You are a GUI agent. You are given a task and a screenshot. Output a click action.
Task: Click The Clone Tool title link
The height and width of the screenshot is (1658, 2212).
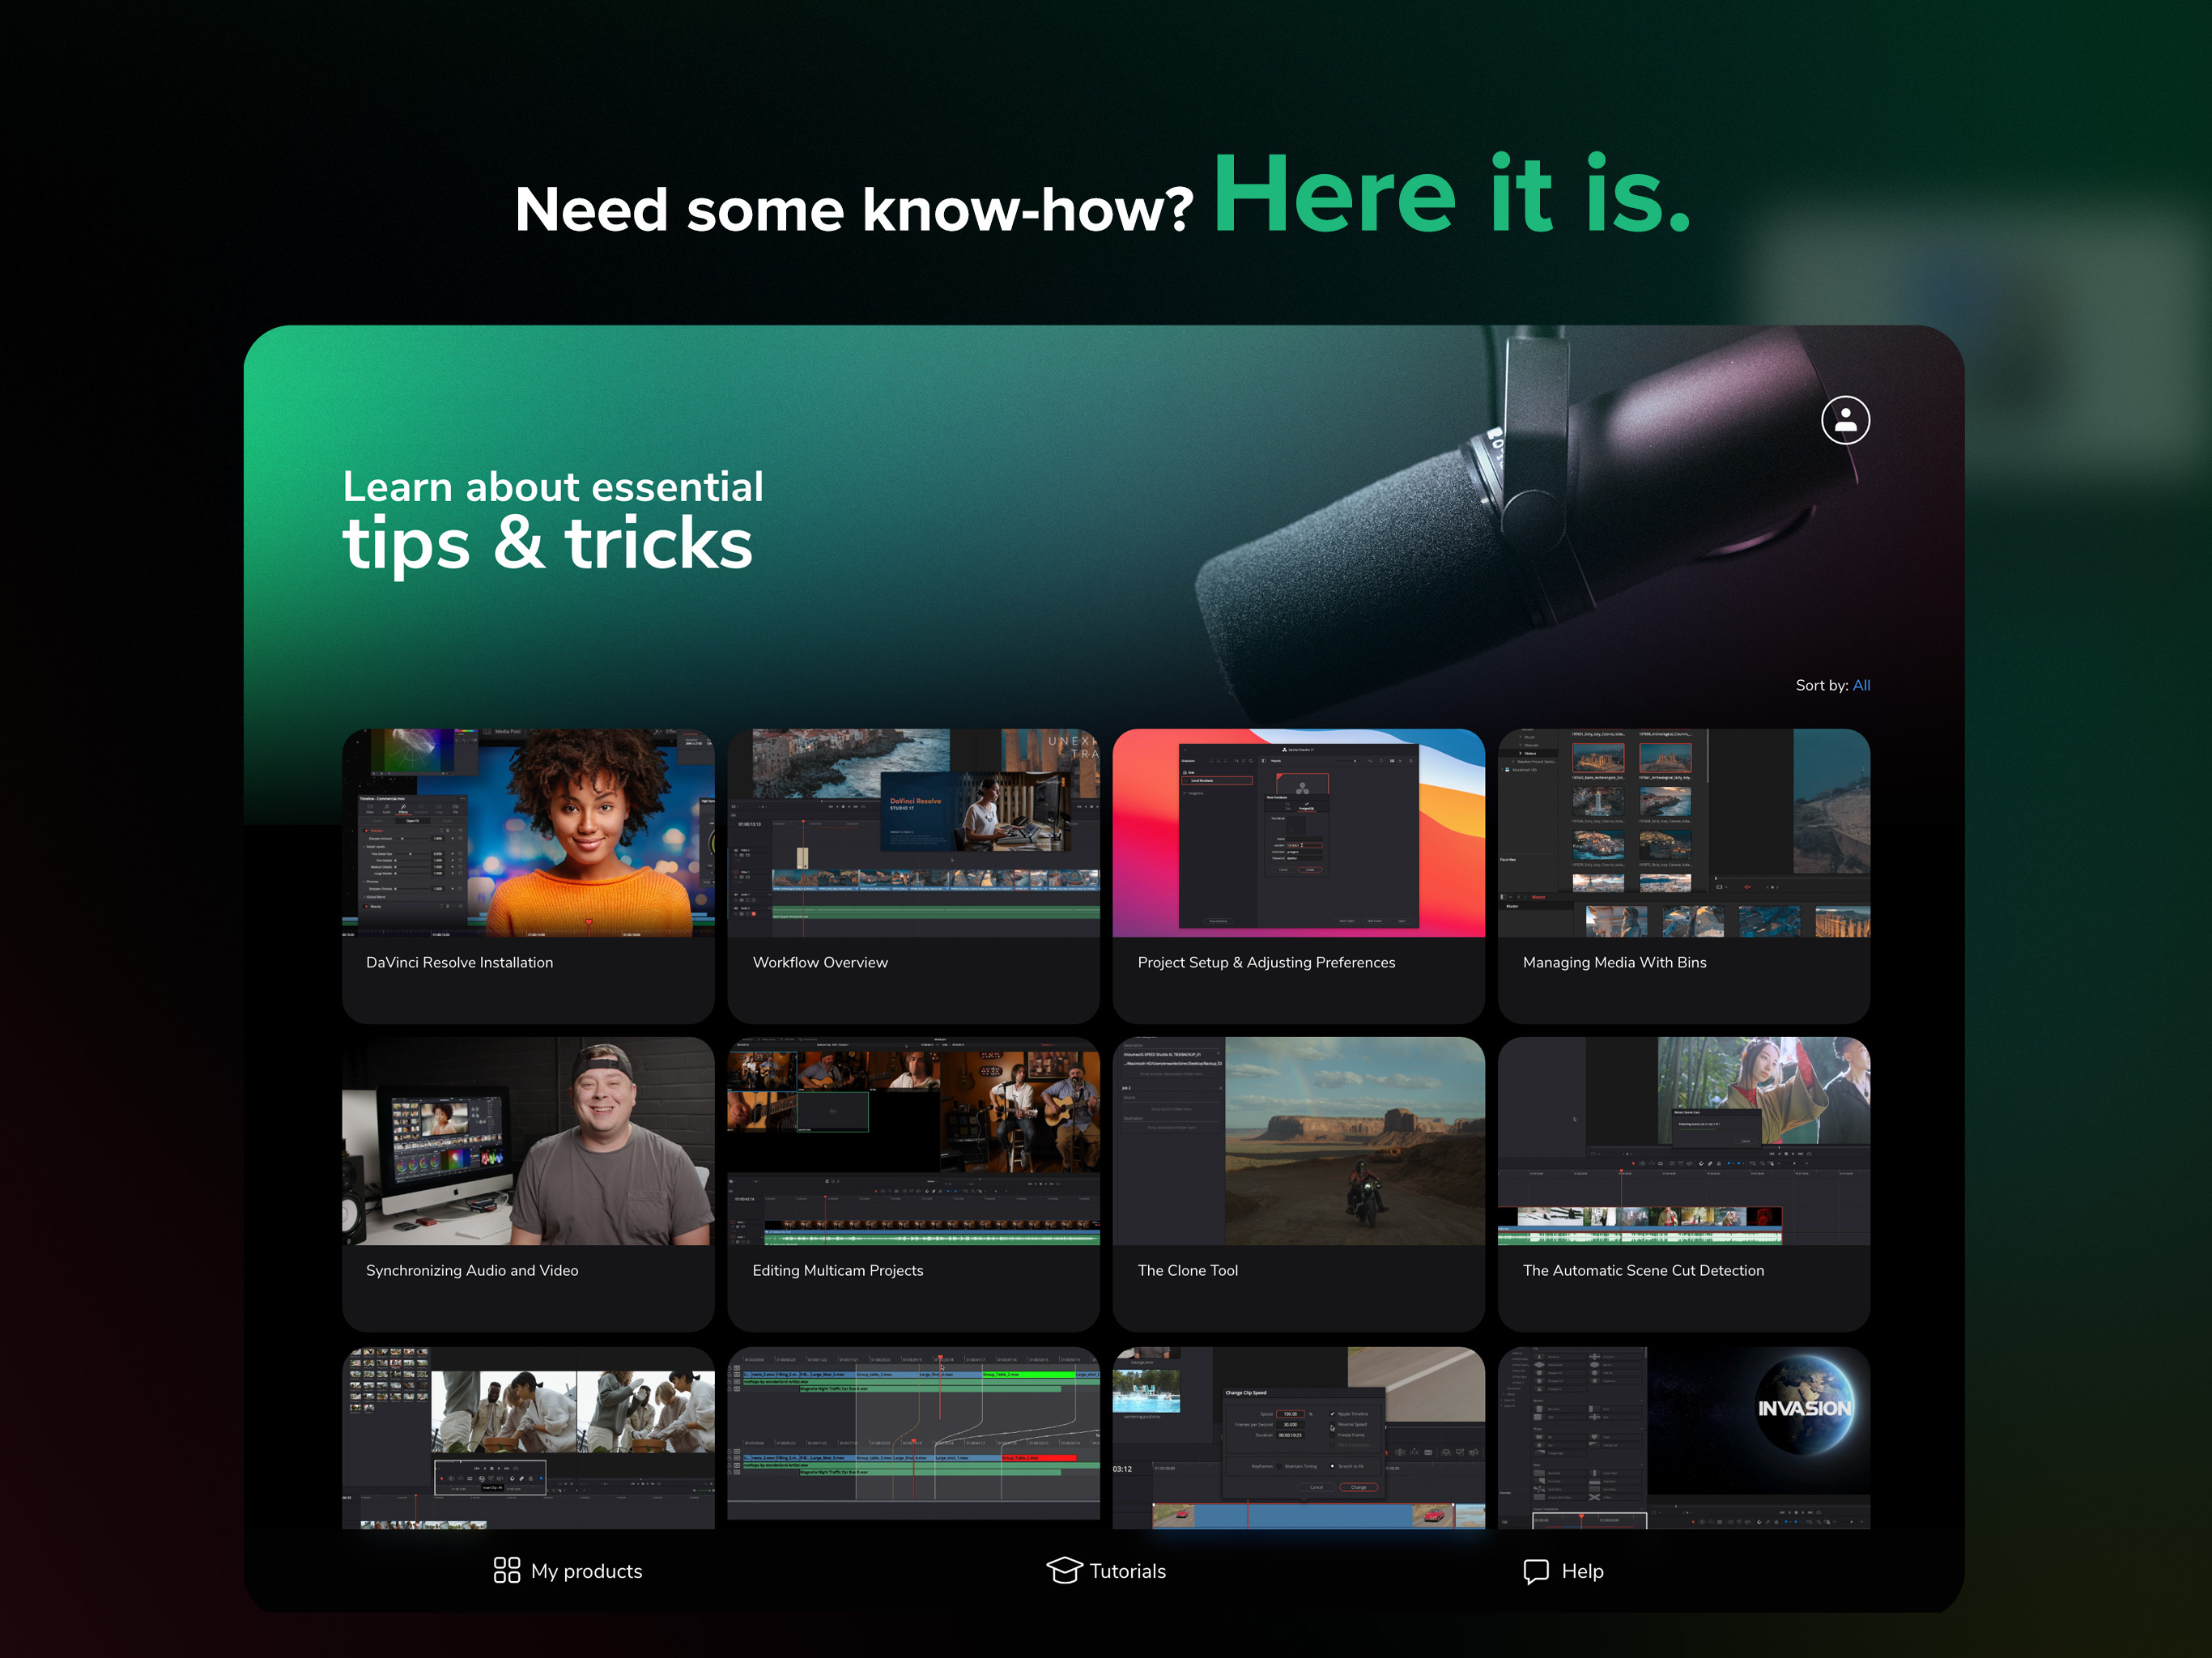1187,1270
